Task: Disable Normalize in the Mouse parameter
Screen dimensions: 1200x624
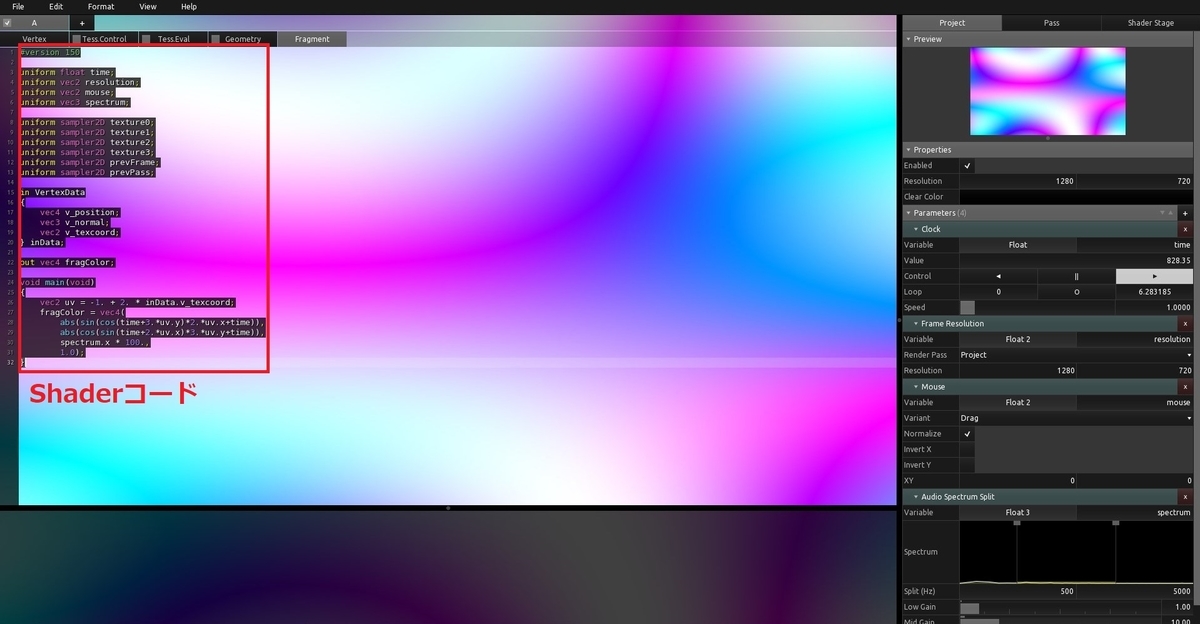Action: pos(966,433)
